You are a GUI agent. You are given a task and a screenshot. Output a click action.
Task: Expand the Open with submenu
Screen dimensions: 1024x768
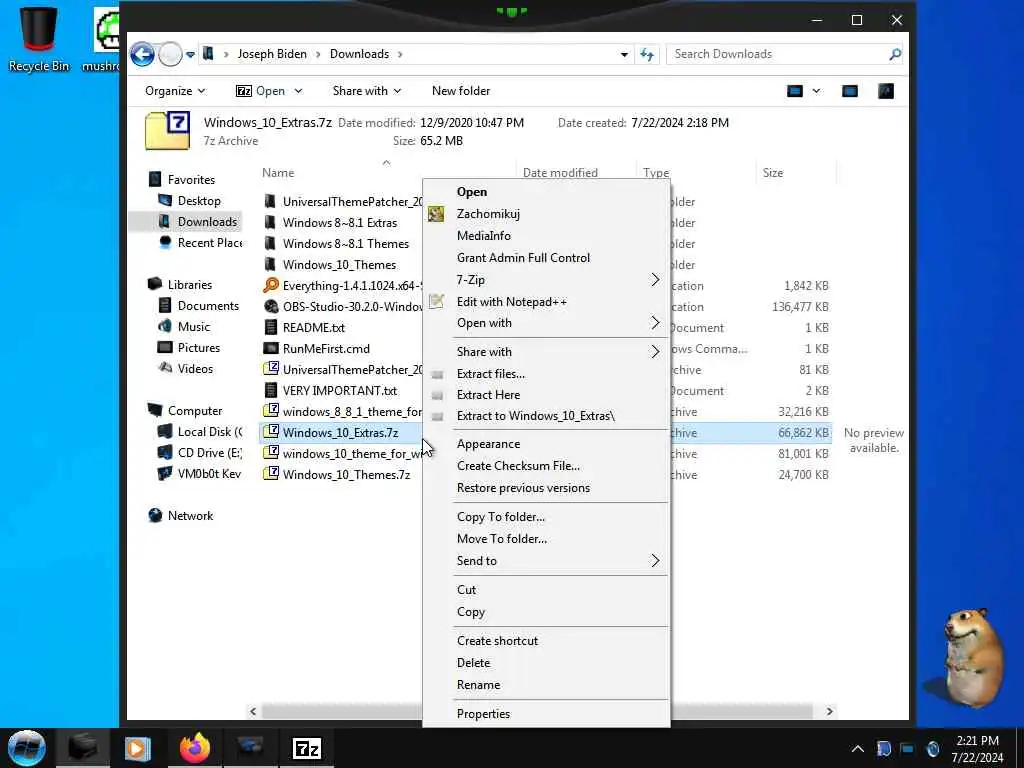tap(547, 323)
